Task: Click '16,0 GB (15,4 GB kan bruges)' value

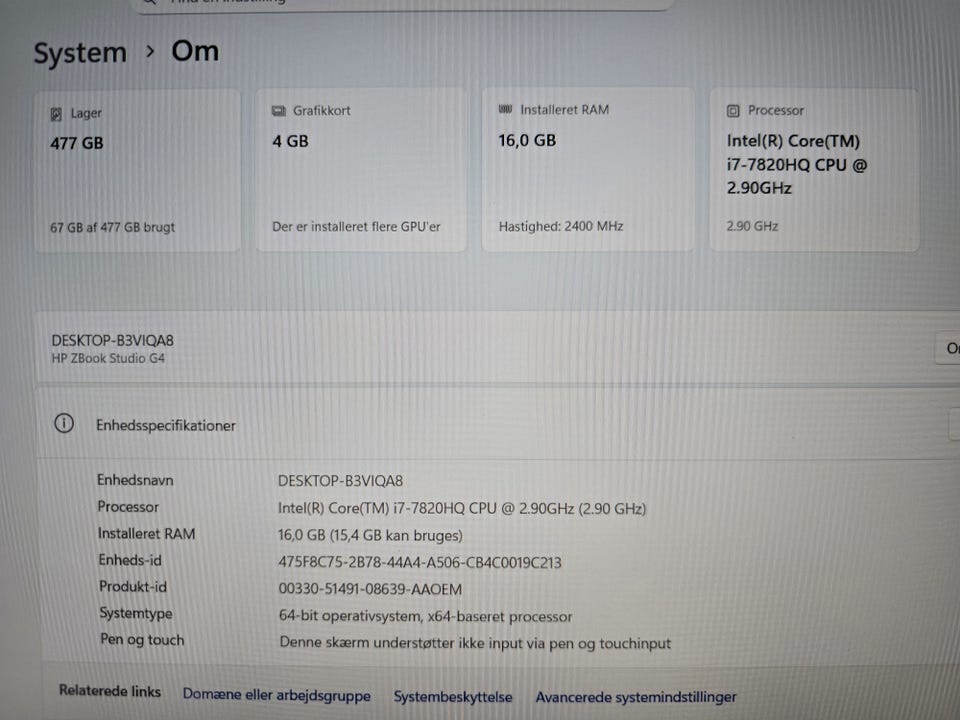Action: [x=370, y=536]
